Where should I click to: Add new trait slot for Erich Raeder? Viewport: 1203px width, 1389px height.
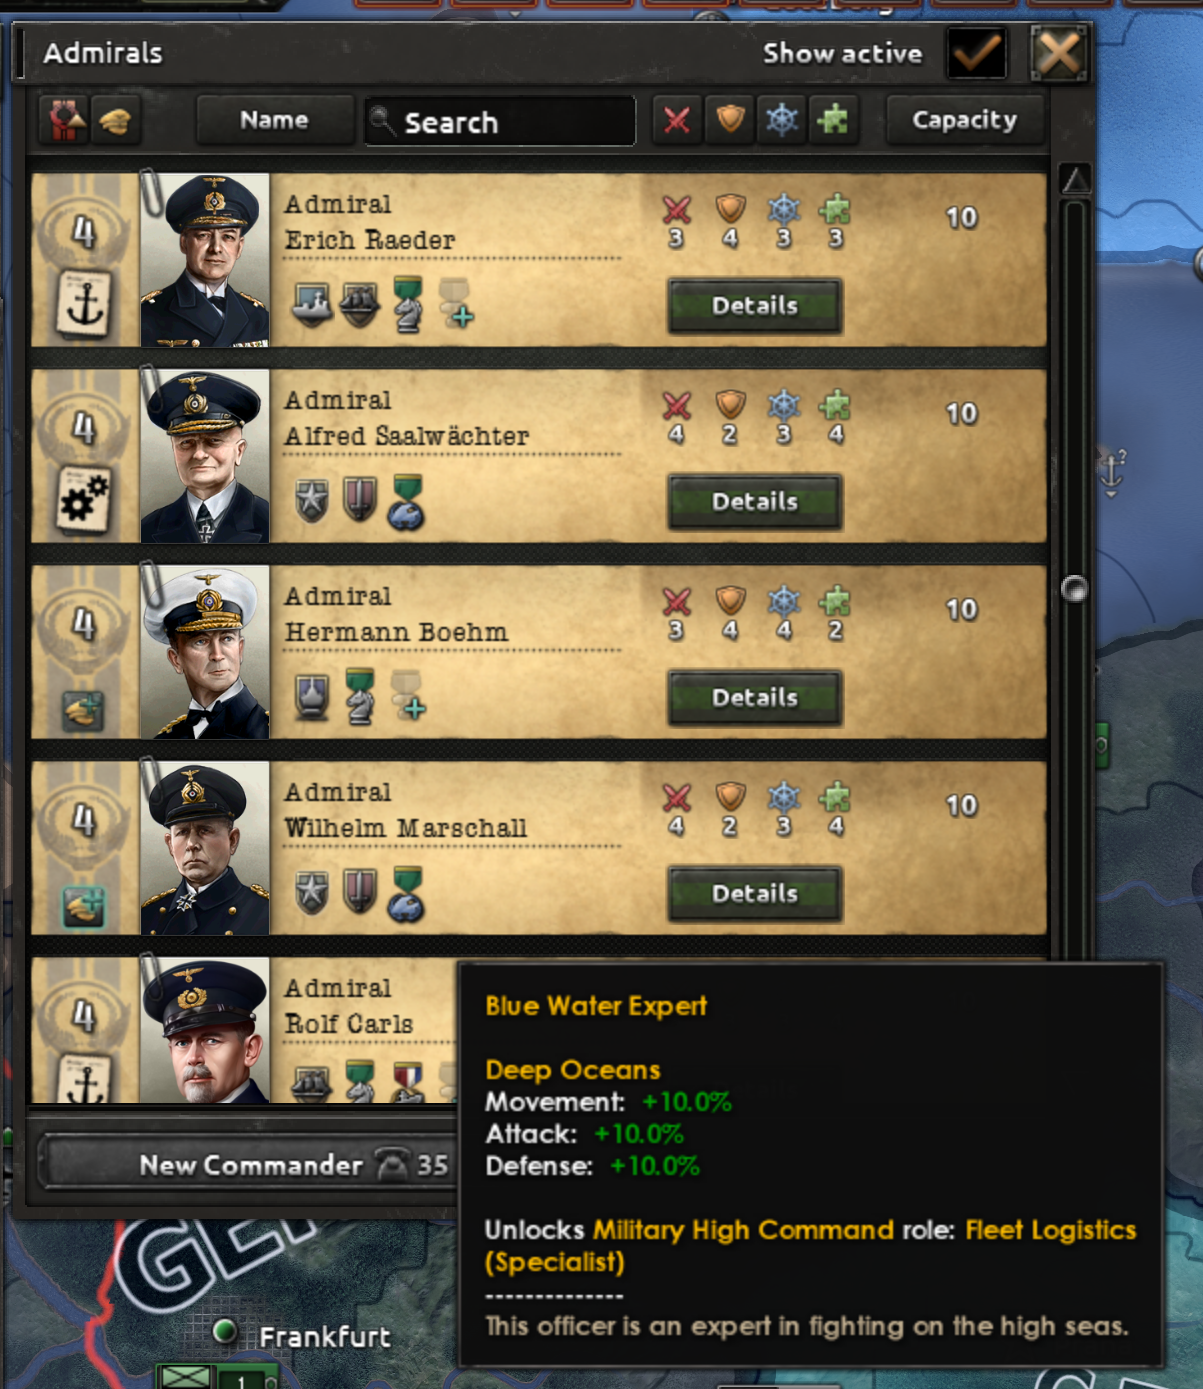point(456,303)
